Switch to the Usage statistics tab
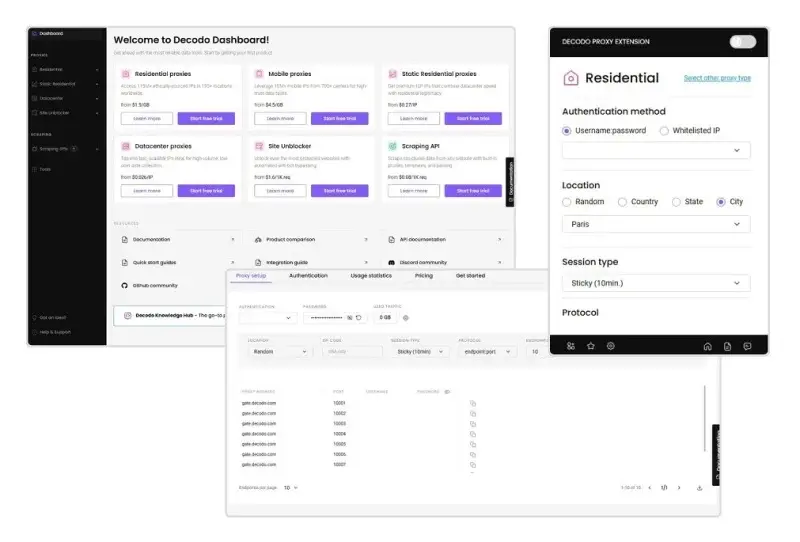 [371, 275]
